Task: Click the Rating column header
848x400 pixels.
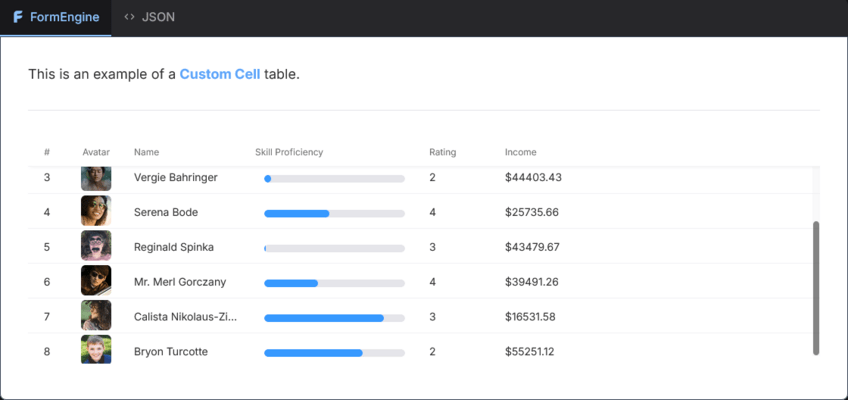Action: click(x=442, y=152)
